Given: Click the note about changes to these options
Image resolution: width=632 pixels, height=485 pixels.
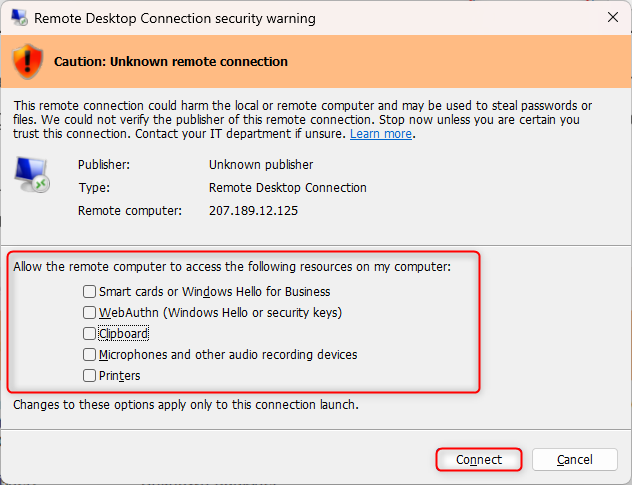Looking at the screenshot, I should click(x=185, y=405).
